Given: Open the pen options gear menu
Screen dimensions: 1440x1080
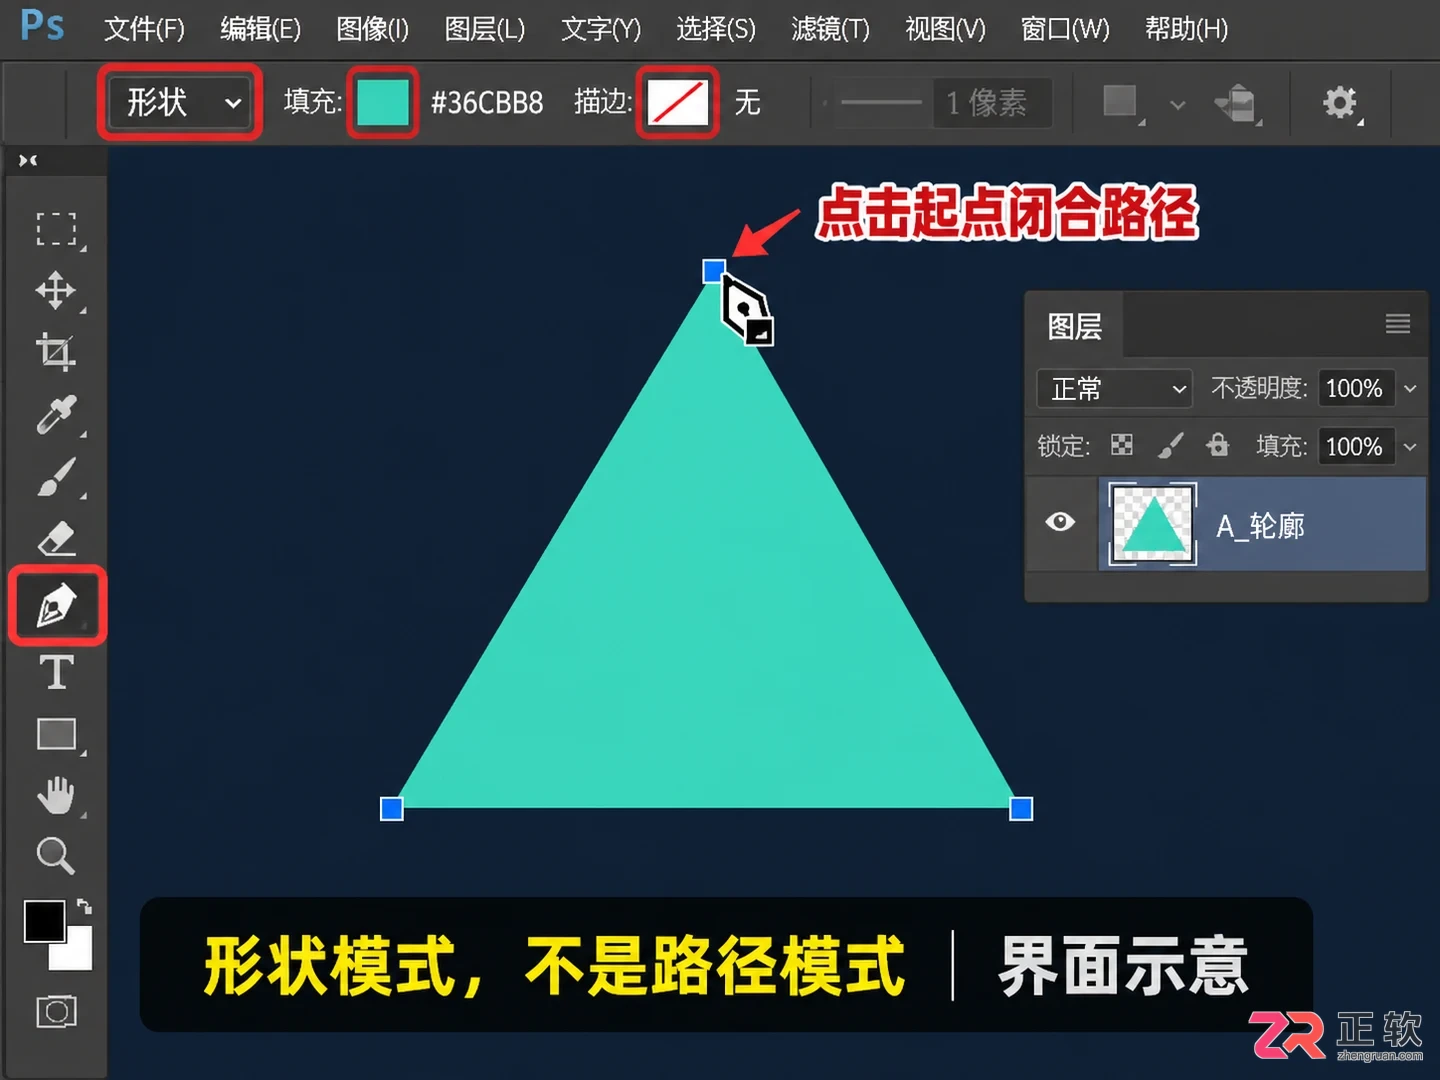Looking at the screenshot, I should (x=1340, y=102).
